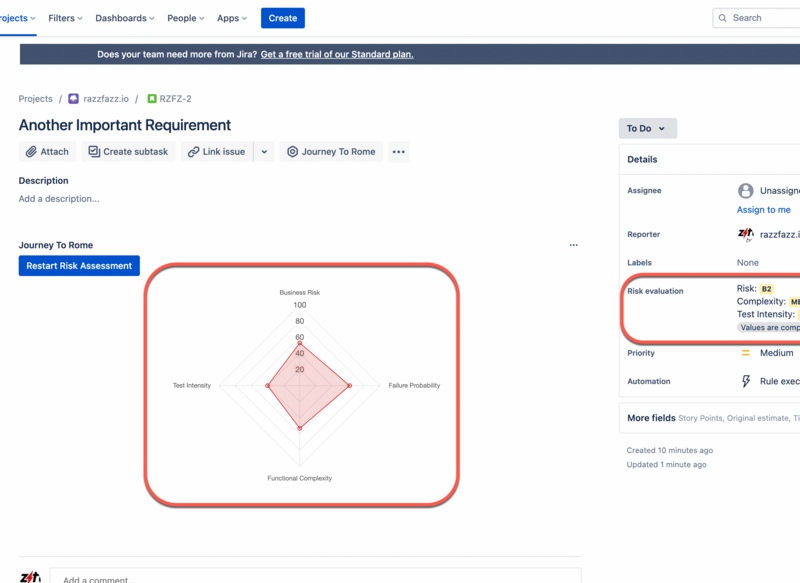Open the To Do status dropdown
The height and width of the screenshot is (583, 800).
tap(647, 129)
